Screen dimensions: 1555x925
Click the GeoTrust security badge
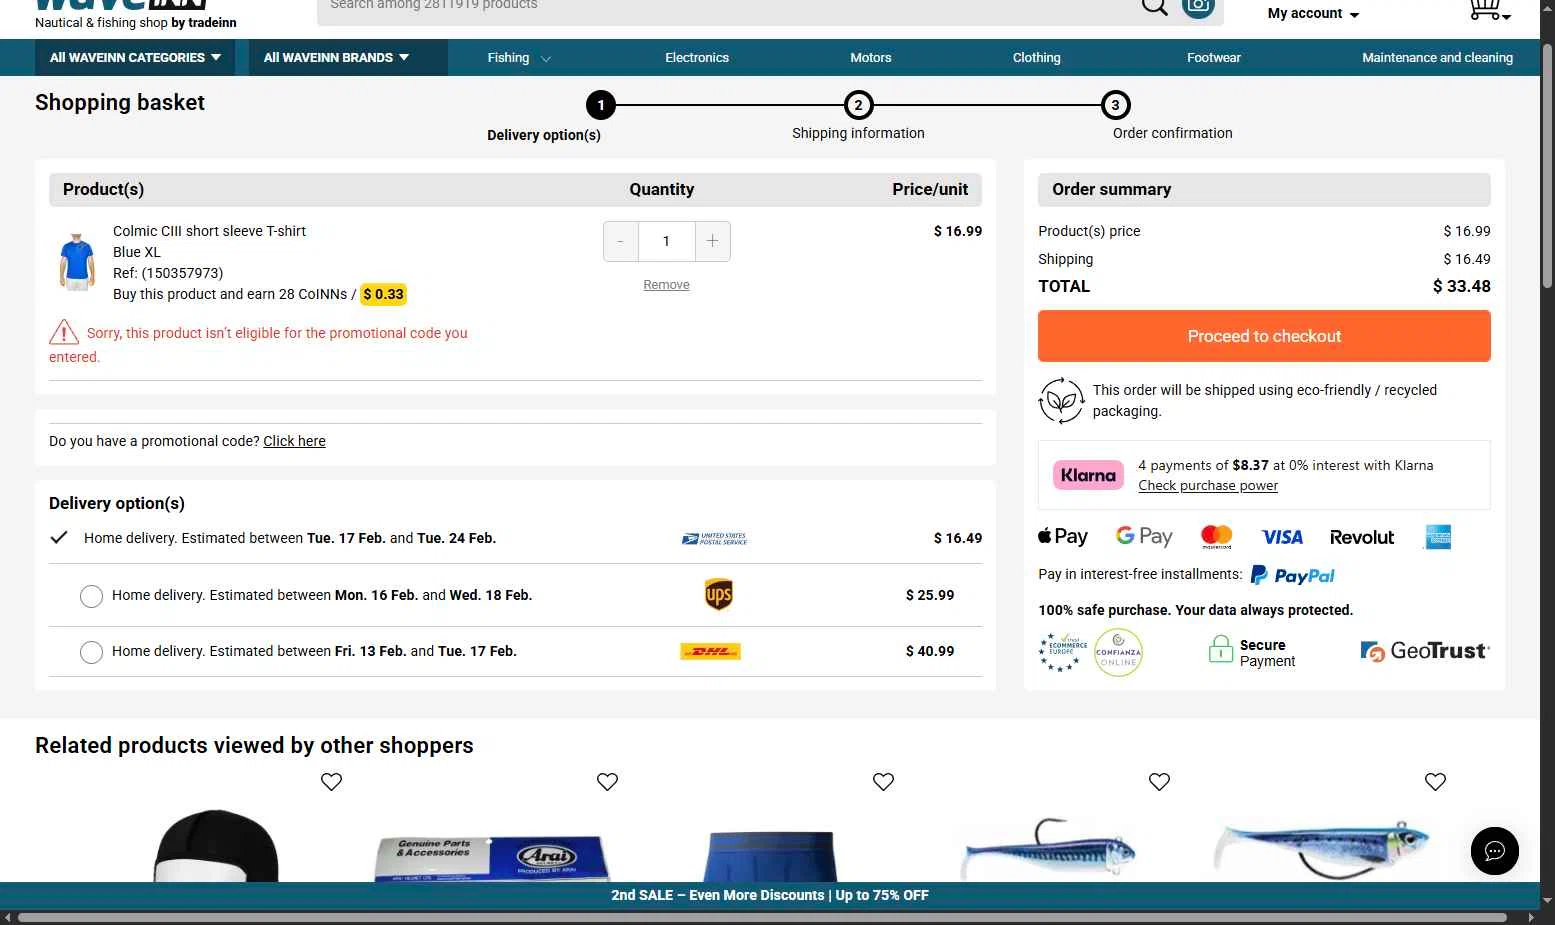[x=1425, y=651]
